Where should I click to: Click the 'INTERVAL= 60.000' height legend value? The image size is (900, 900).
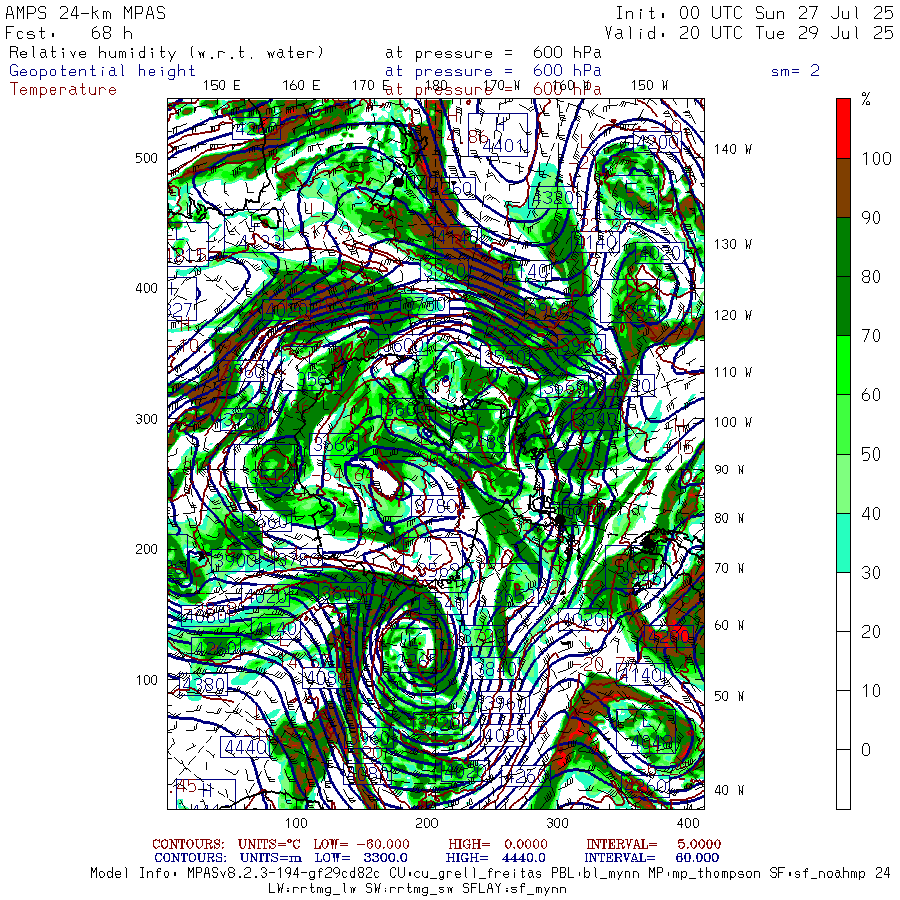pyautogui.click(x=652, y=858)
